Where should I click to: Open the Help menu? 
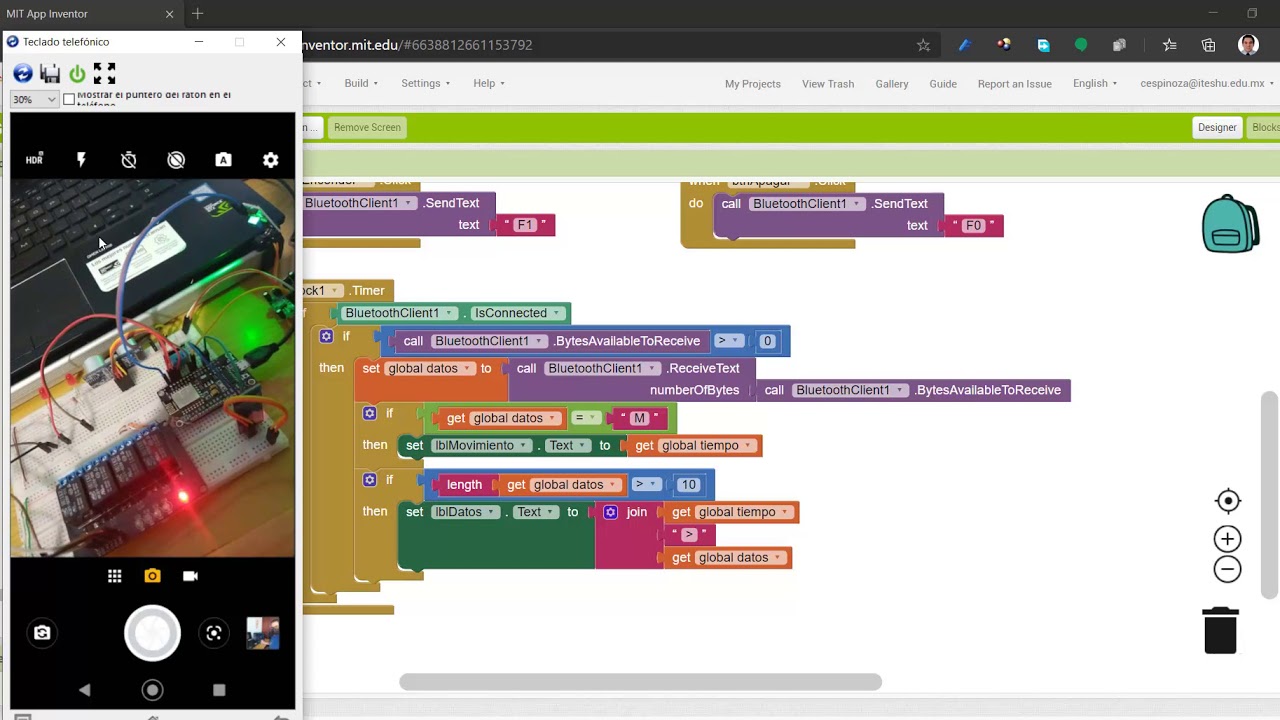click(x=489, y=83)
